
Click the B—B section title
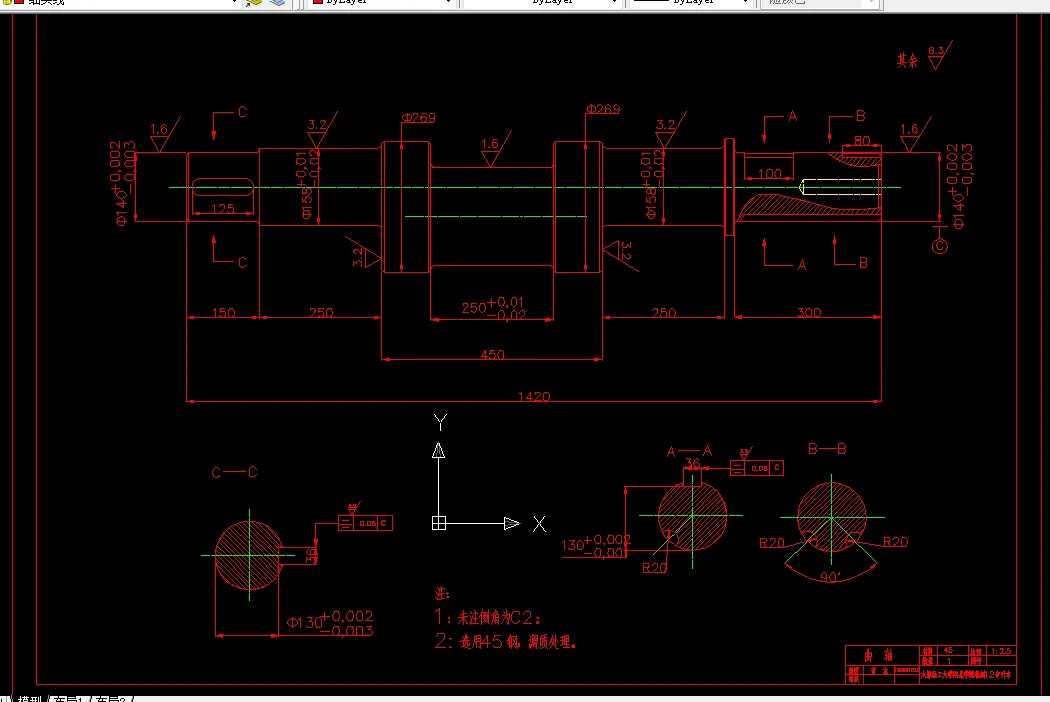(x=827, y=449)
